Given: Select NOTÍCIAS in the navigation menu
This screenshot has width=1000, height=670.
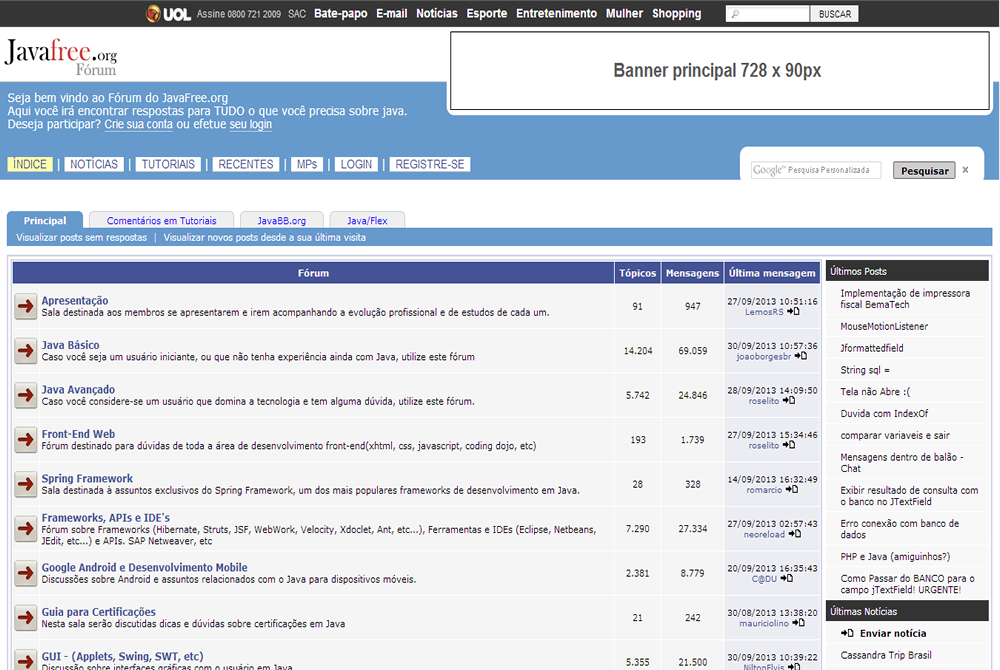Looking at the screenshot, I should pyautogui.click(x=94, y=164).
